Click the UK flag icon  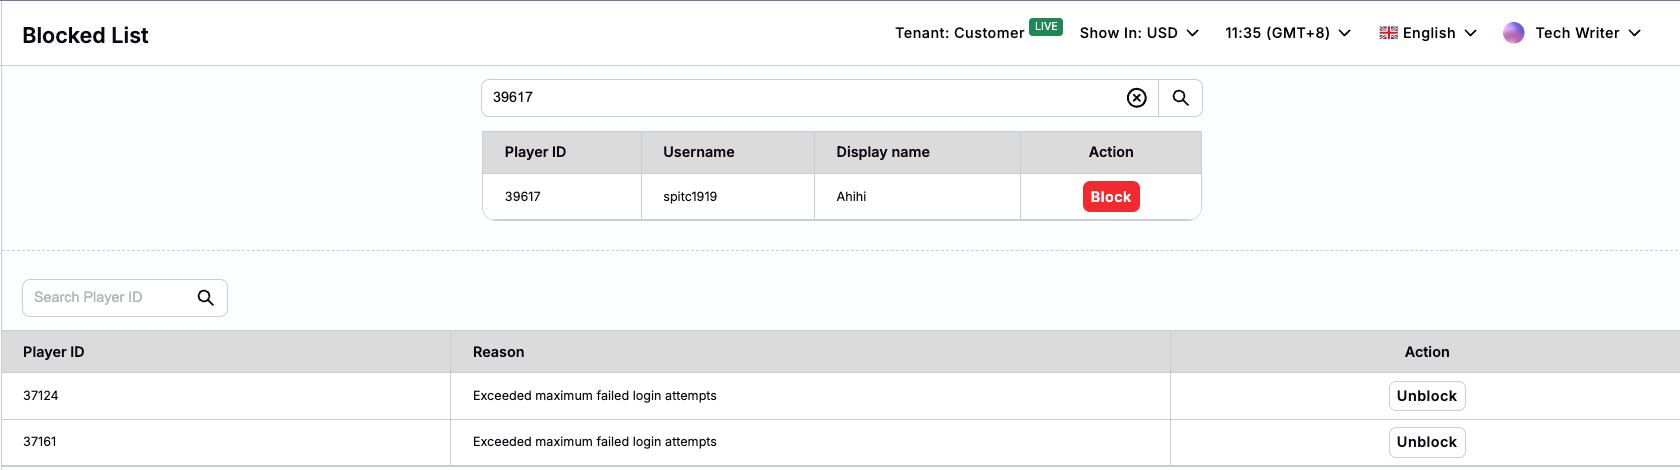pos(1388,33)
